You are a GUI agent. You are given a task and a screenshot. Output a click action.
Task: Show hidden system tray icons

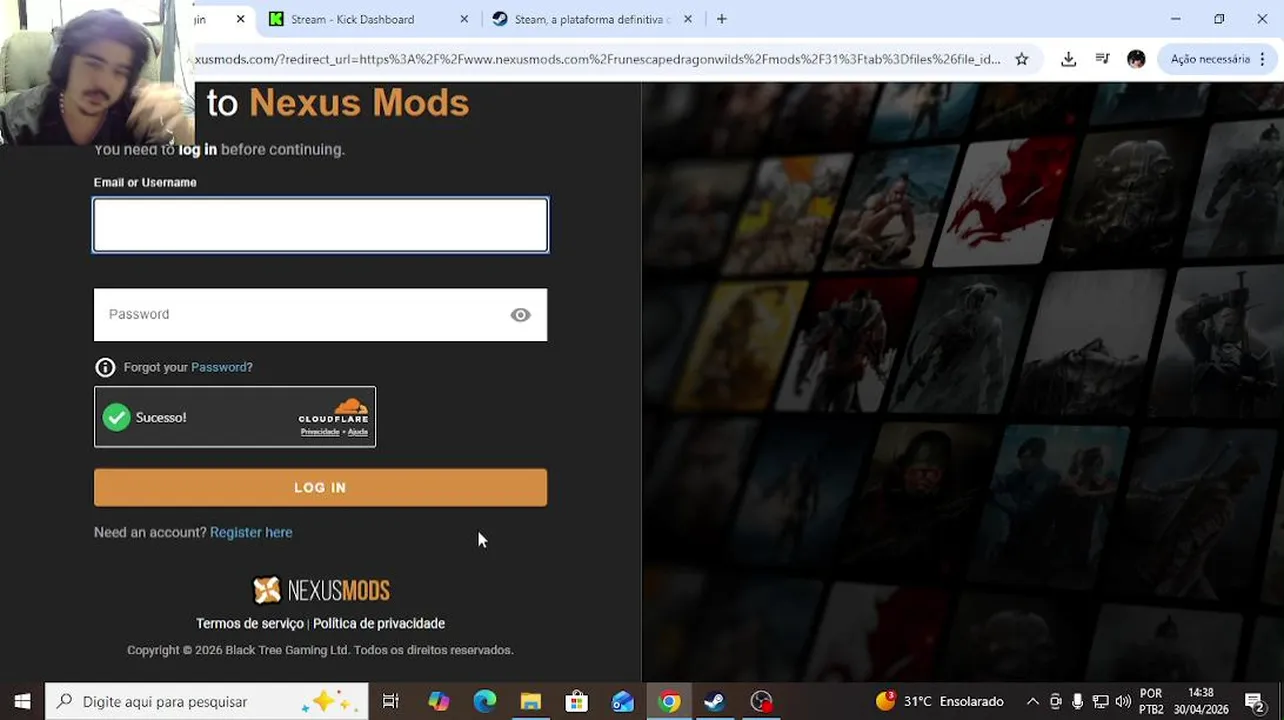coord(1033,702)
